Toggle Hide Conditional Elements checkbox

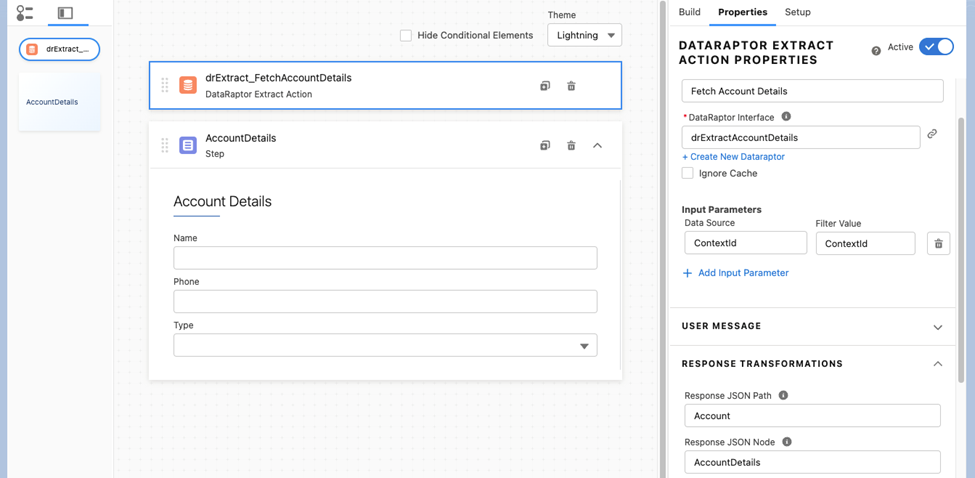tap(406, 35)
